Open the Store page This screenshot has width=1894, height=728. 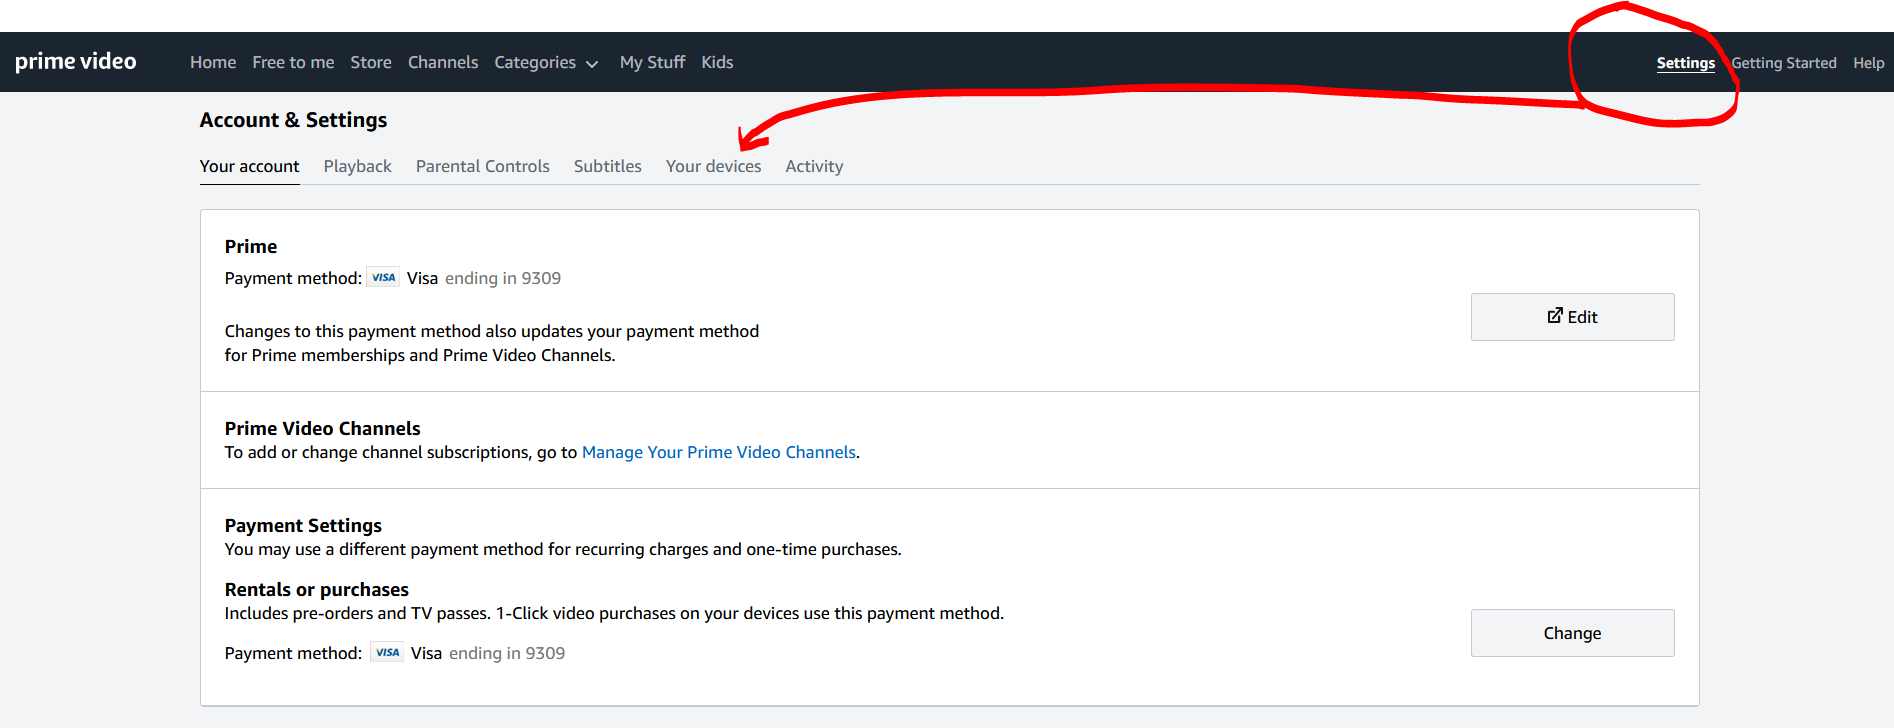click(x=371, y=63)
